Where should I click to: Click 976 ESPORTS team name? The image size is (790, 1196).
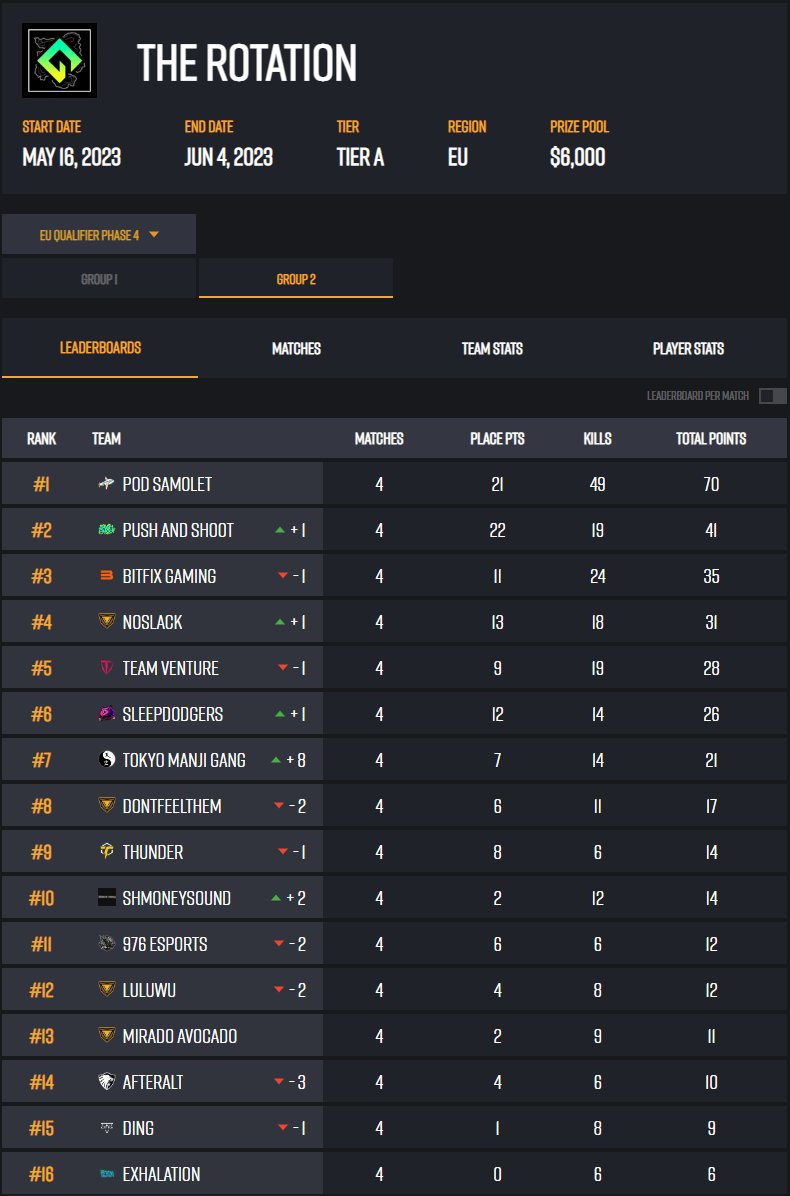[165, 944]
